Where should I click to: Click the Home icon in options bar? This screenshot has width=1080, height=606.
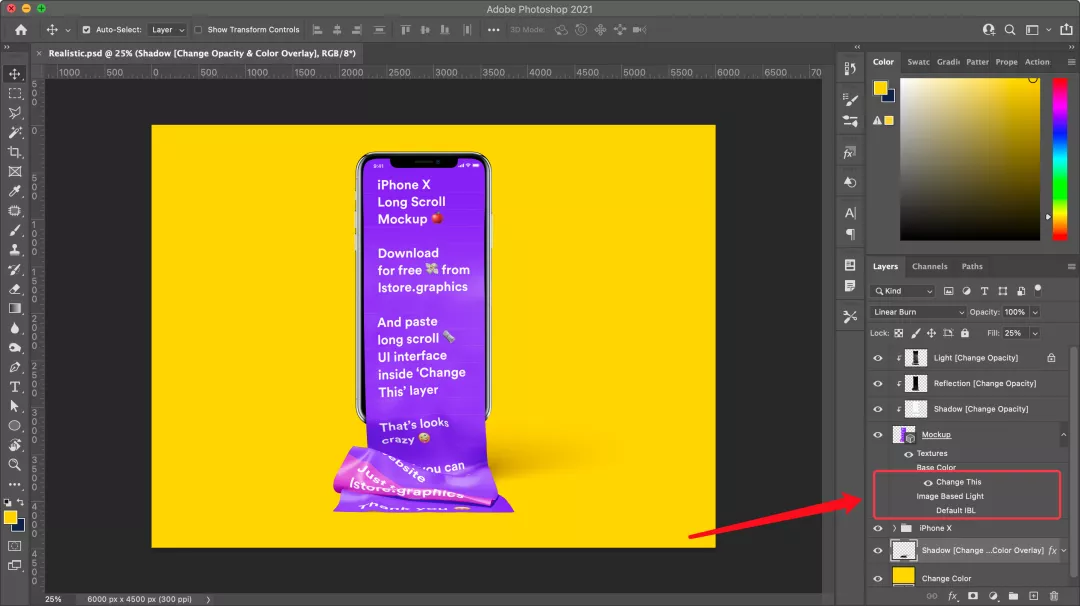click(x=21, y=30)
